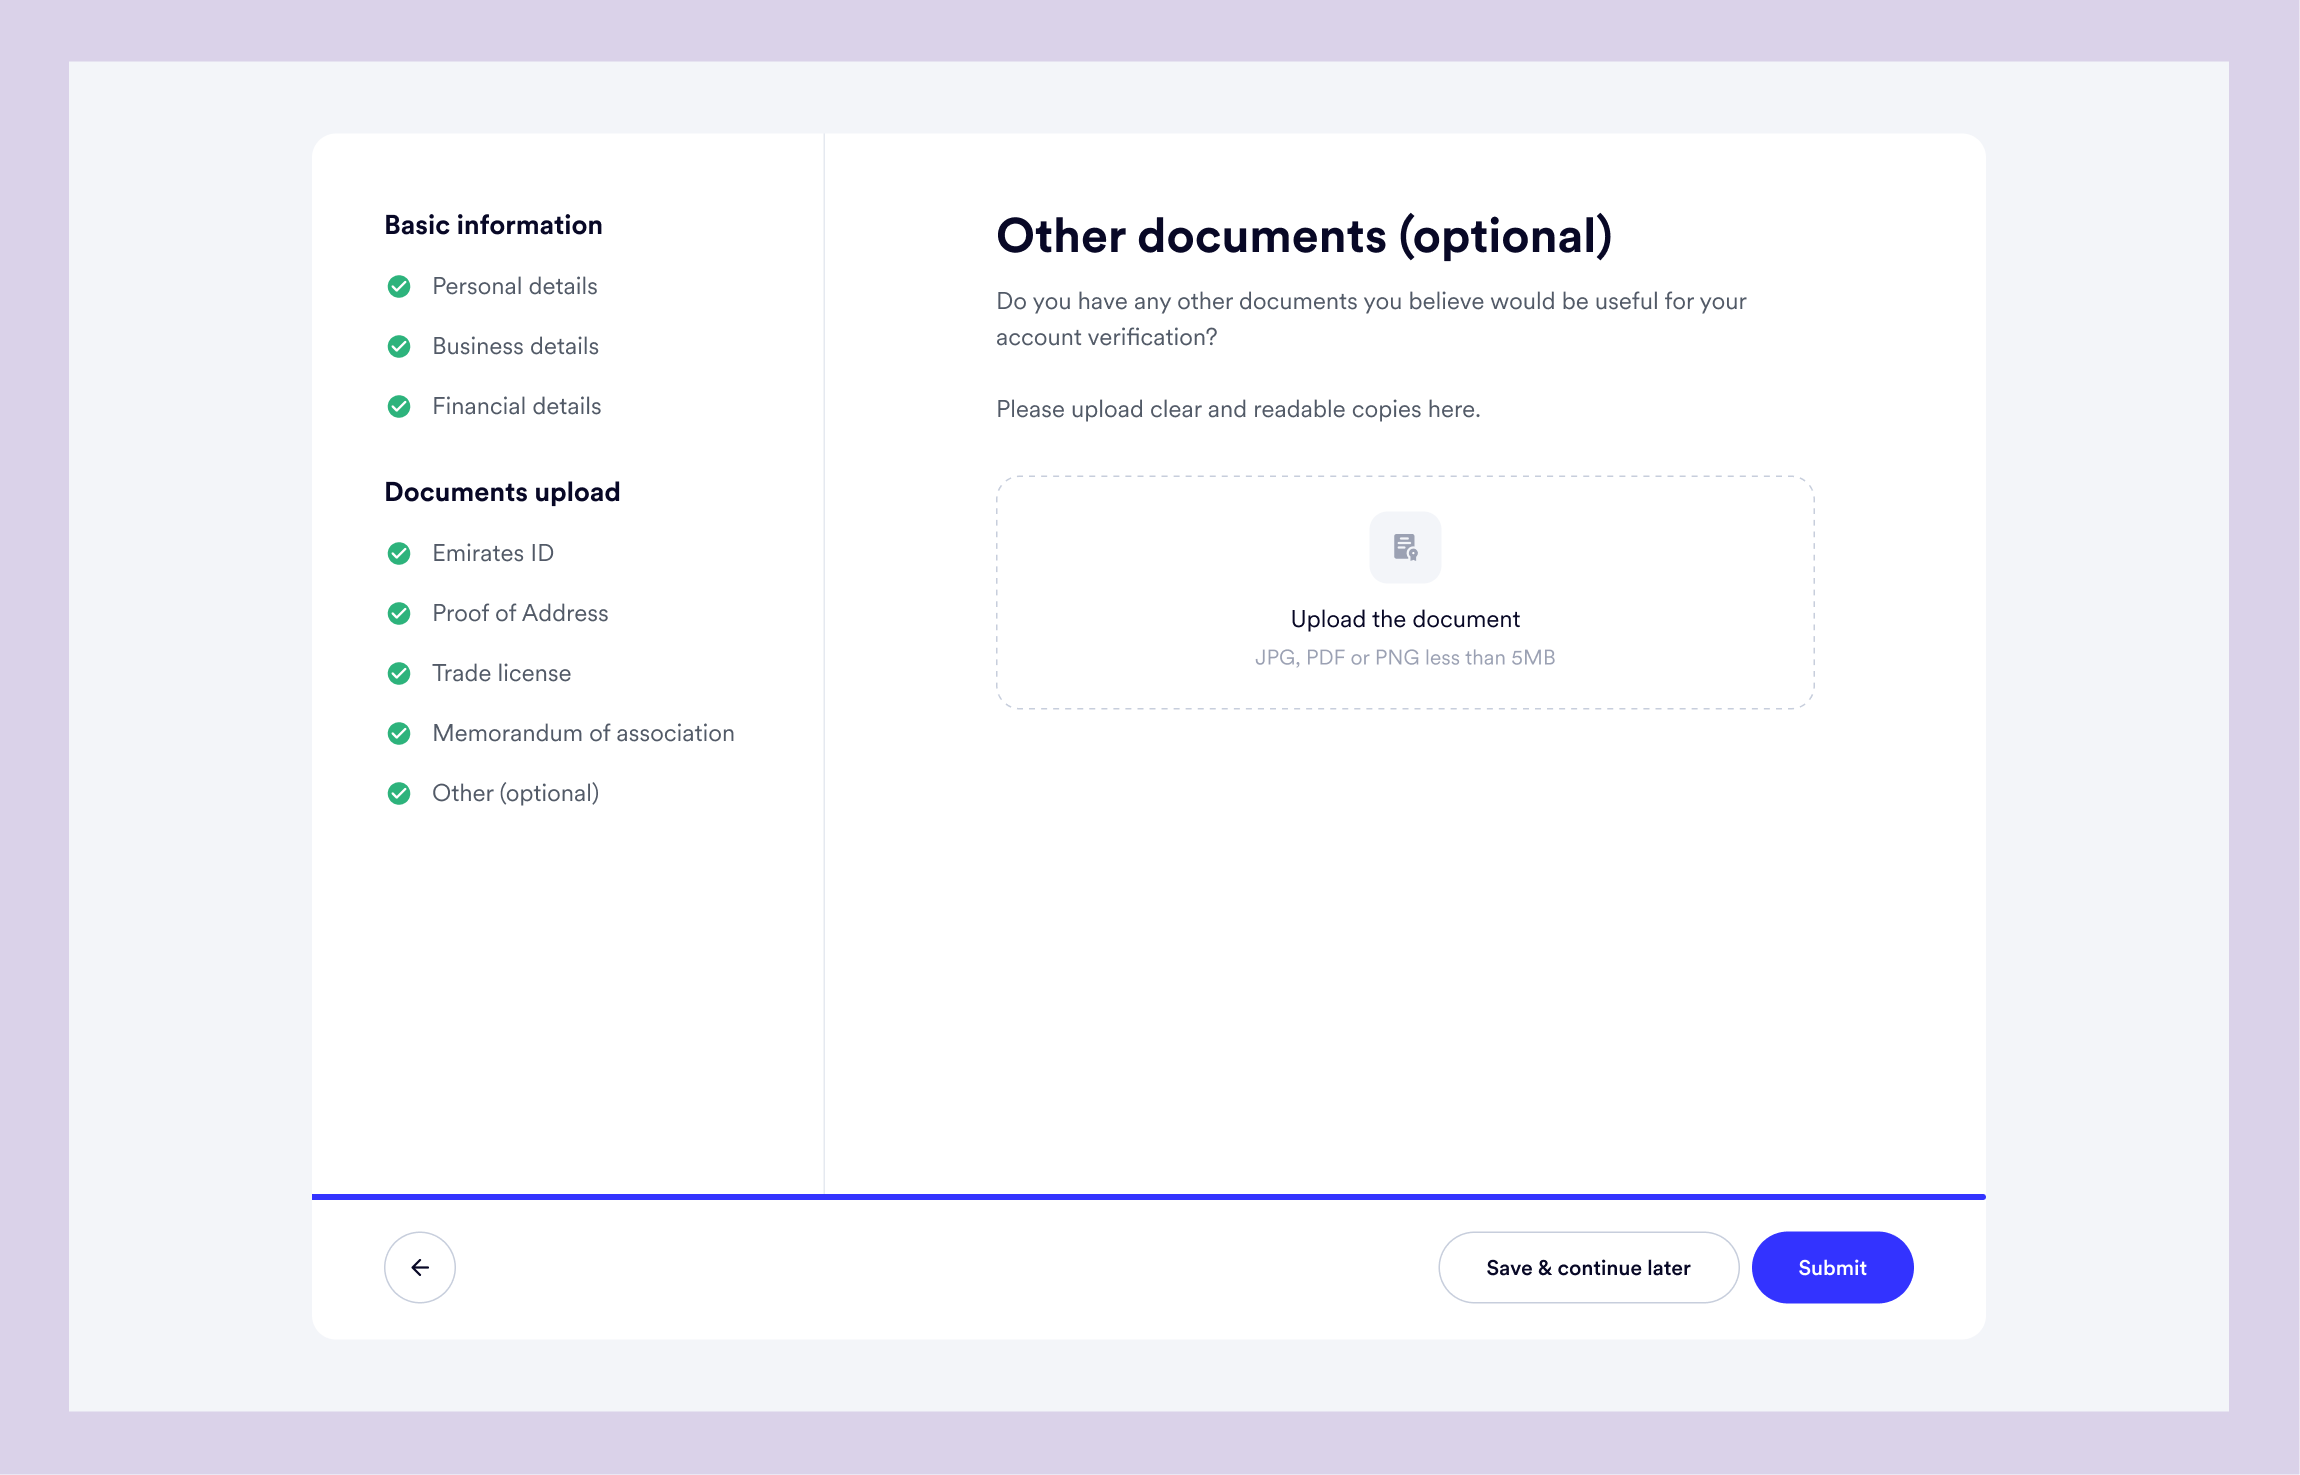Image resolution: width=2300 pixels, height=1475 pixels.
Task: Click the blue progress bar
Action: coord(1148,1196)
